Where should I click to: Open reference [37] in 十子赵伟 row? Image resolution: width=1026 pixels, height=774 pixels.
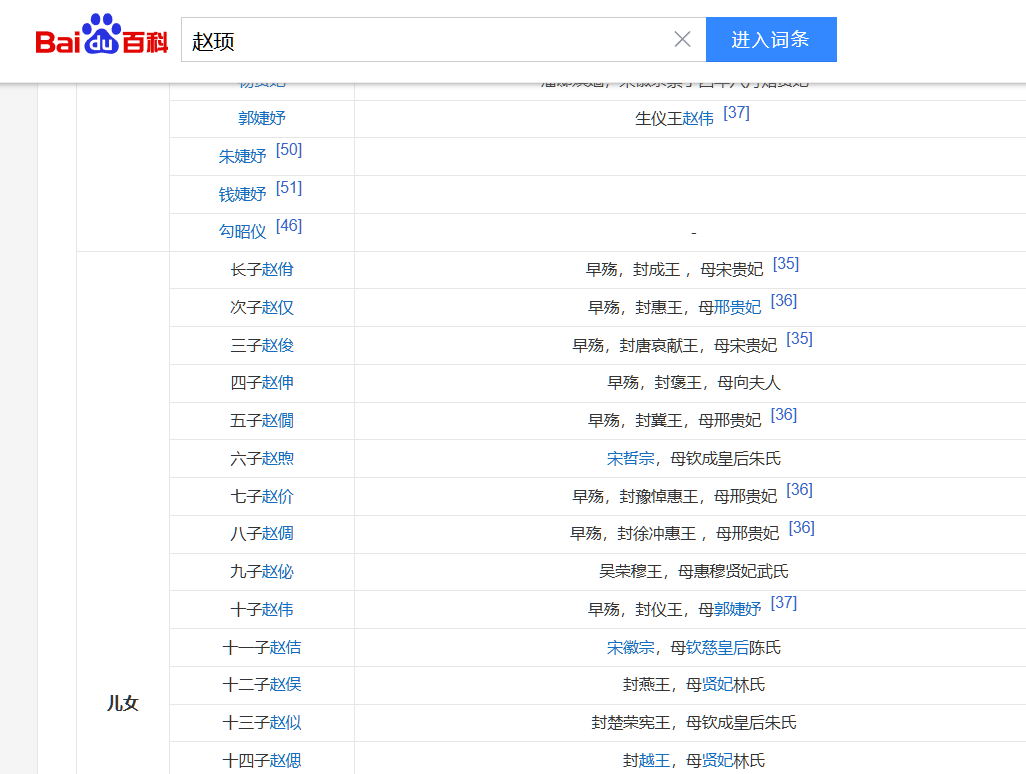pos(784,603)
